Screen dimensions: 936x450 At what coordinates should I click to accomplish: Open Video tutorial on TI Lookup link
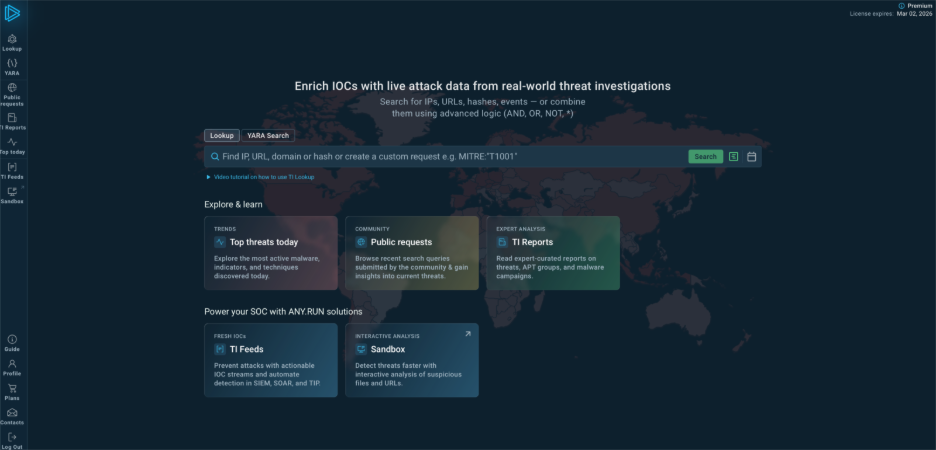pos(264,177)
